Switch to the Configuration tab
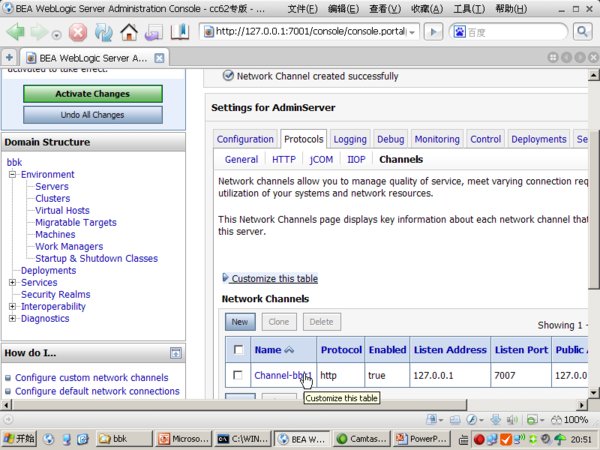 245,139
